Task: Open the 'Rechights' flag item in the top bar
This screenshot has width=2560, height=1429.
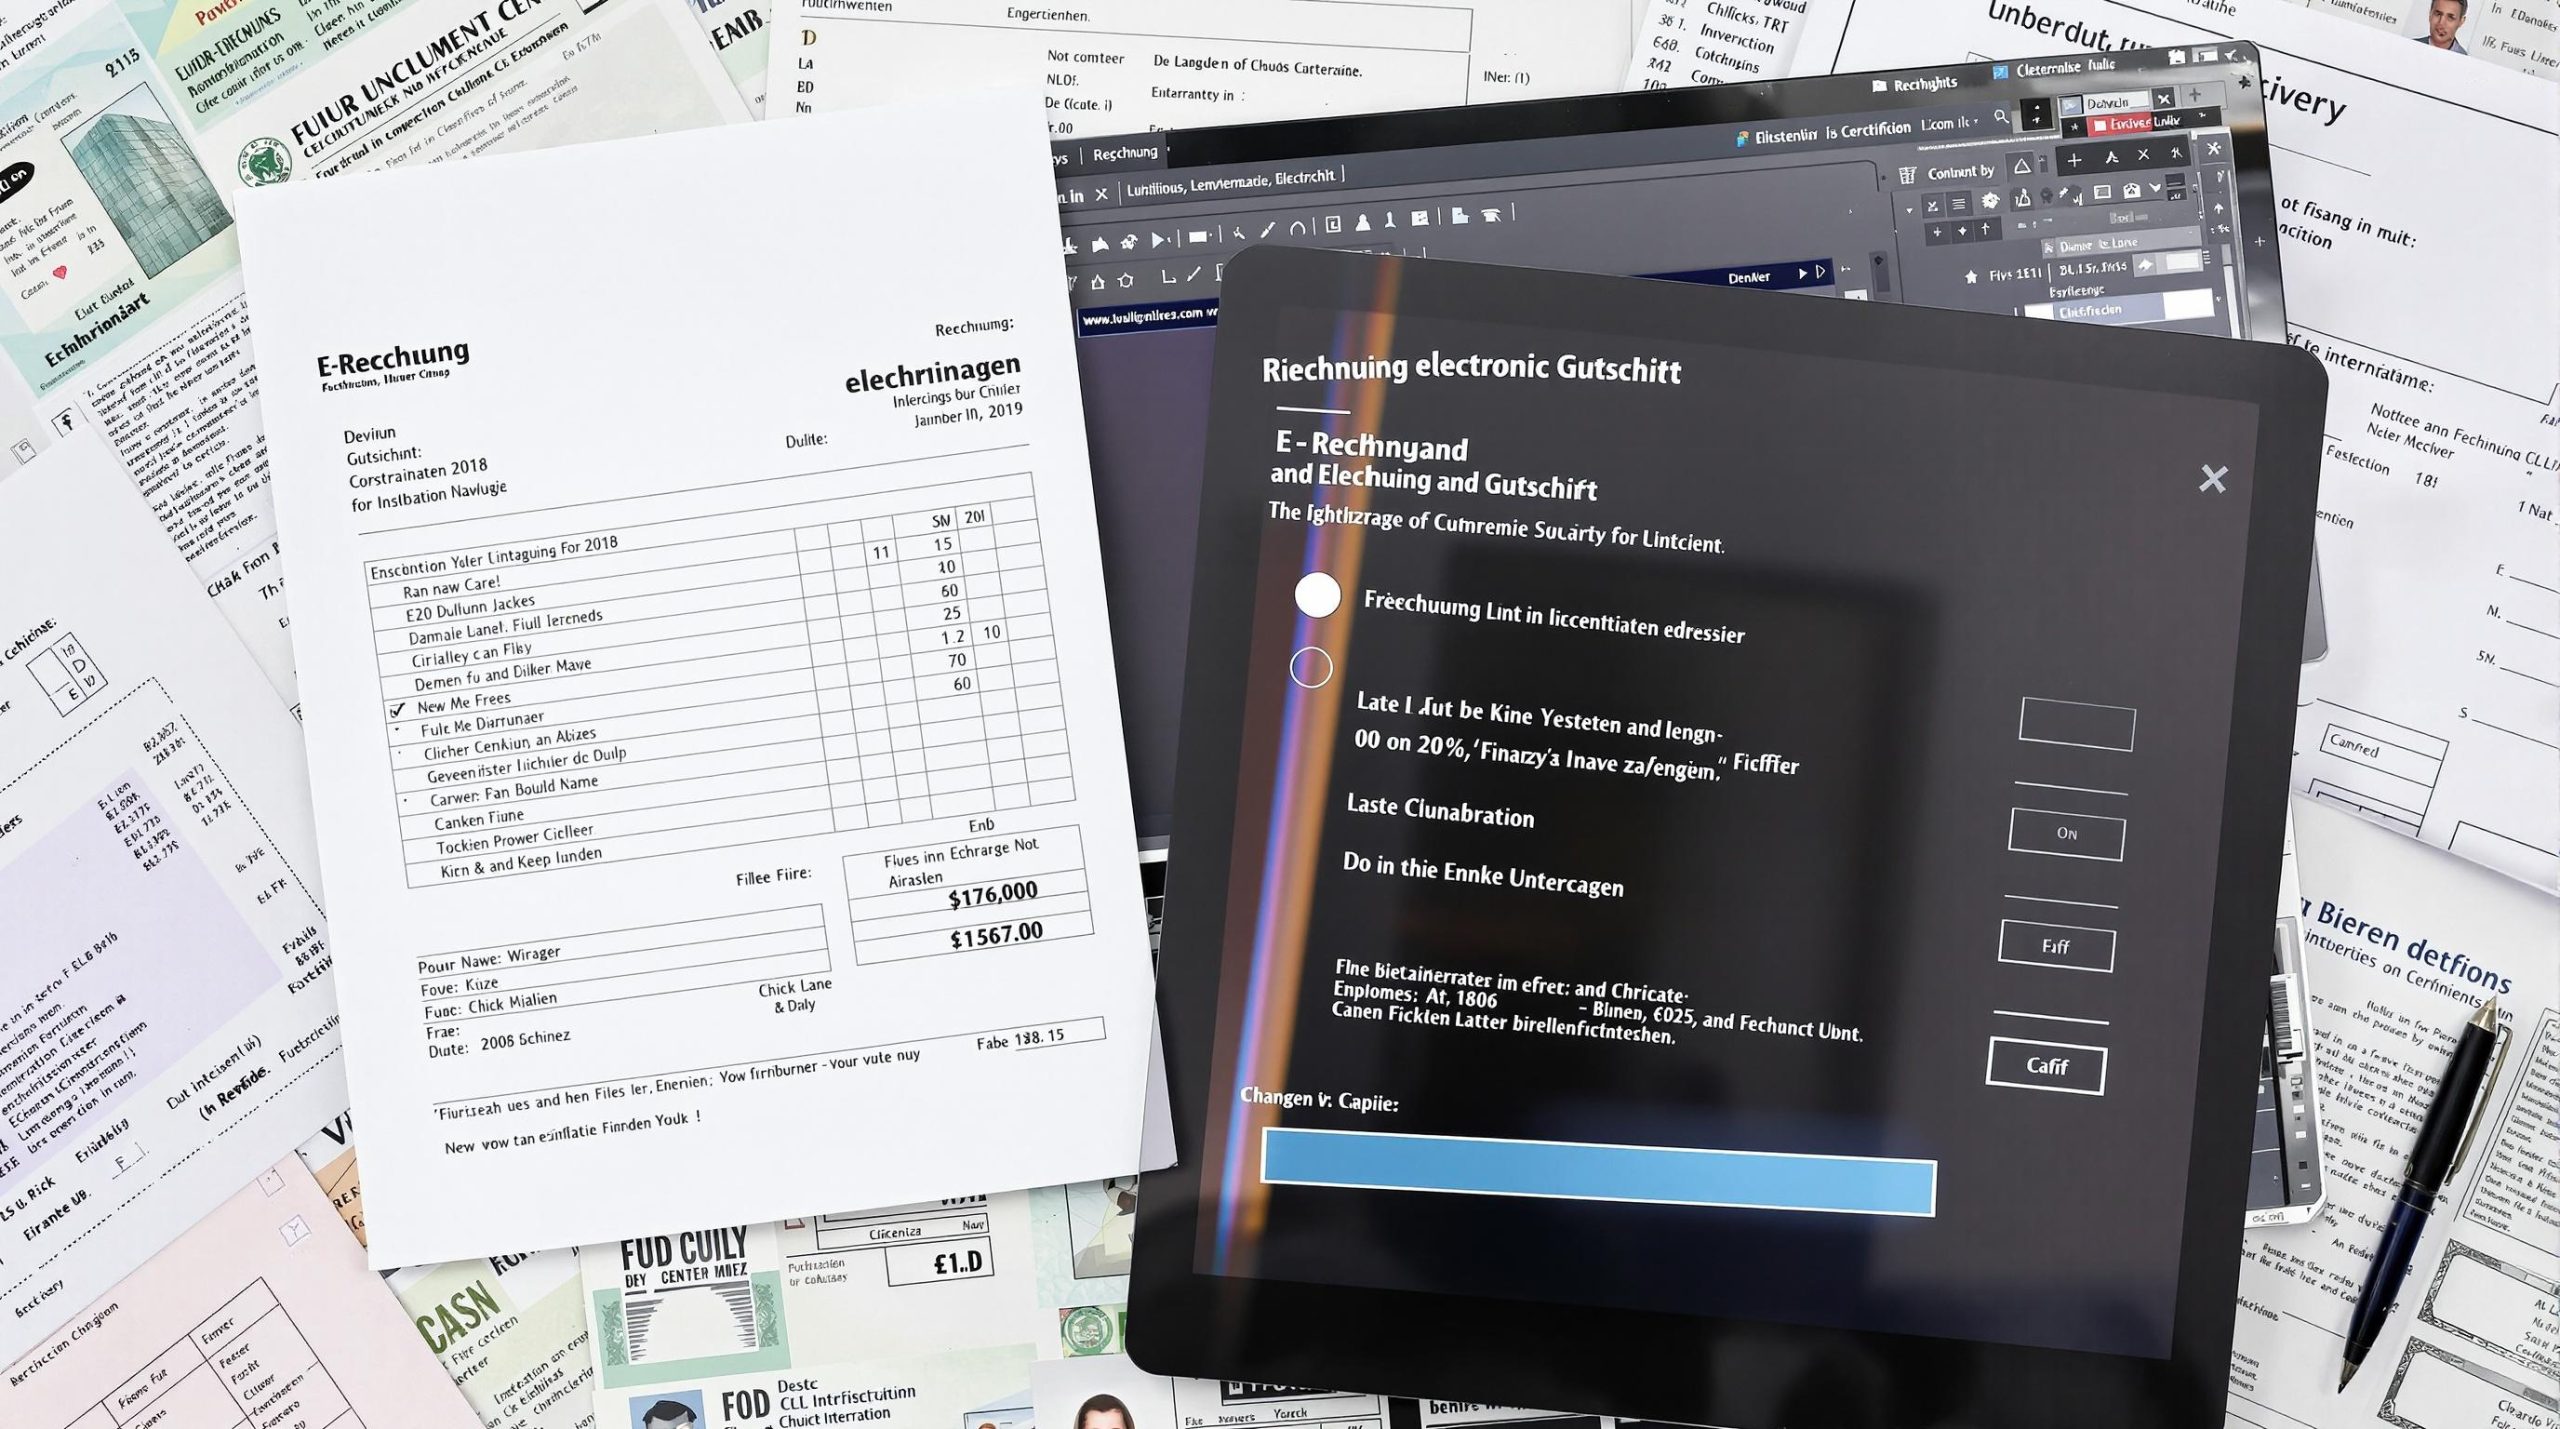Action: pos(1914,85)
